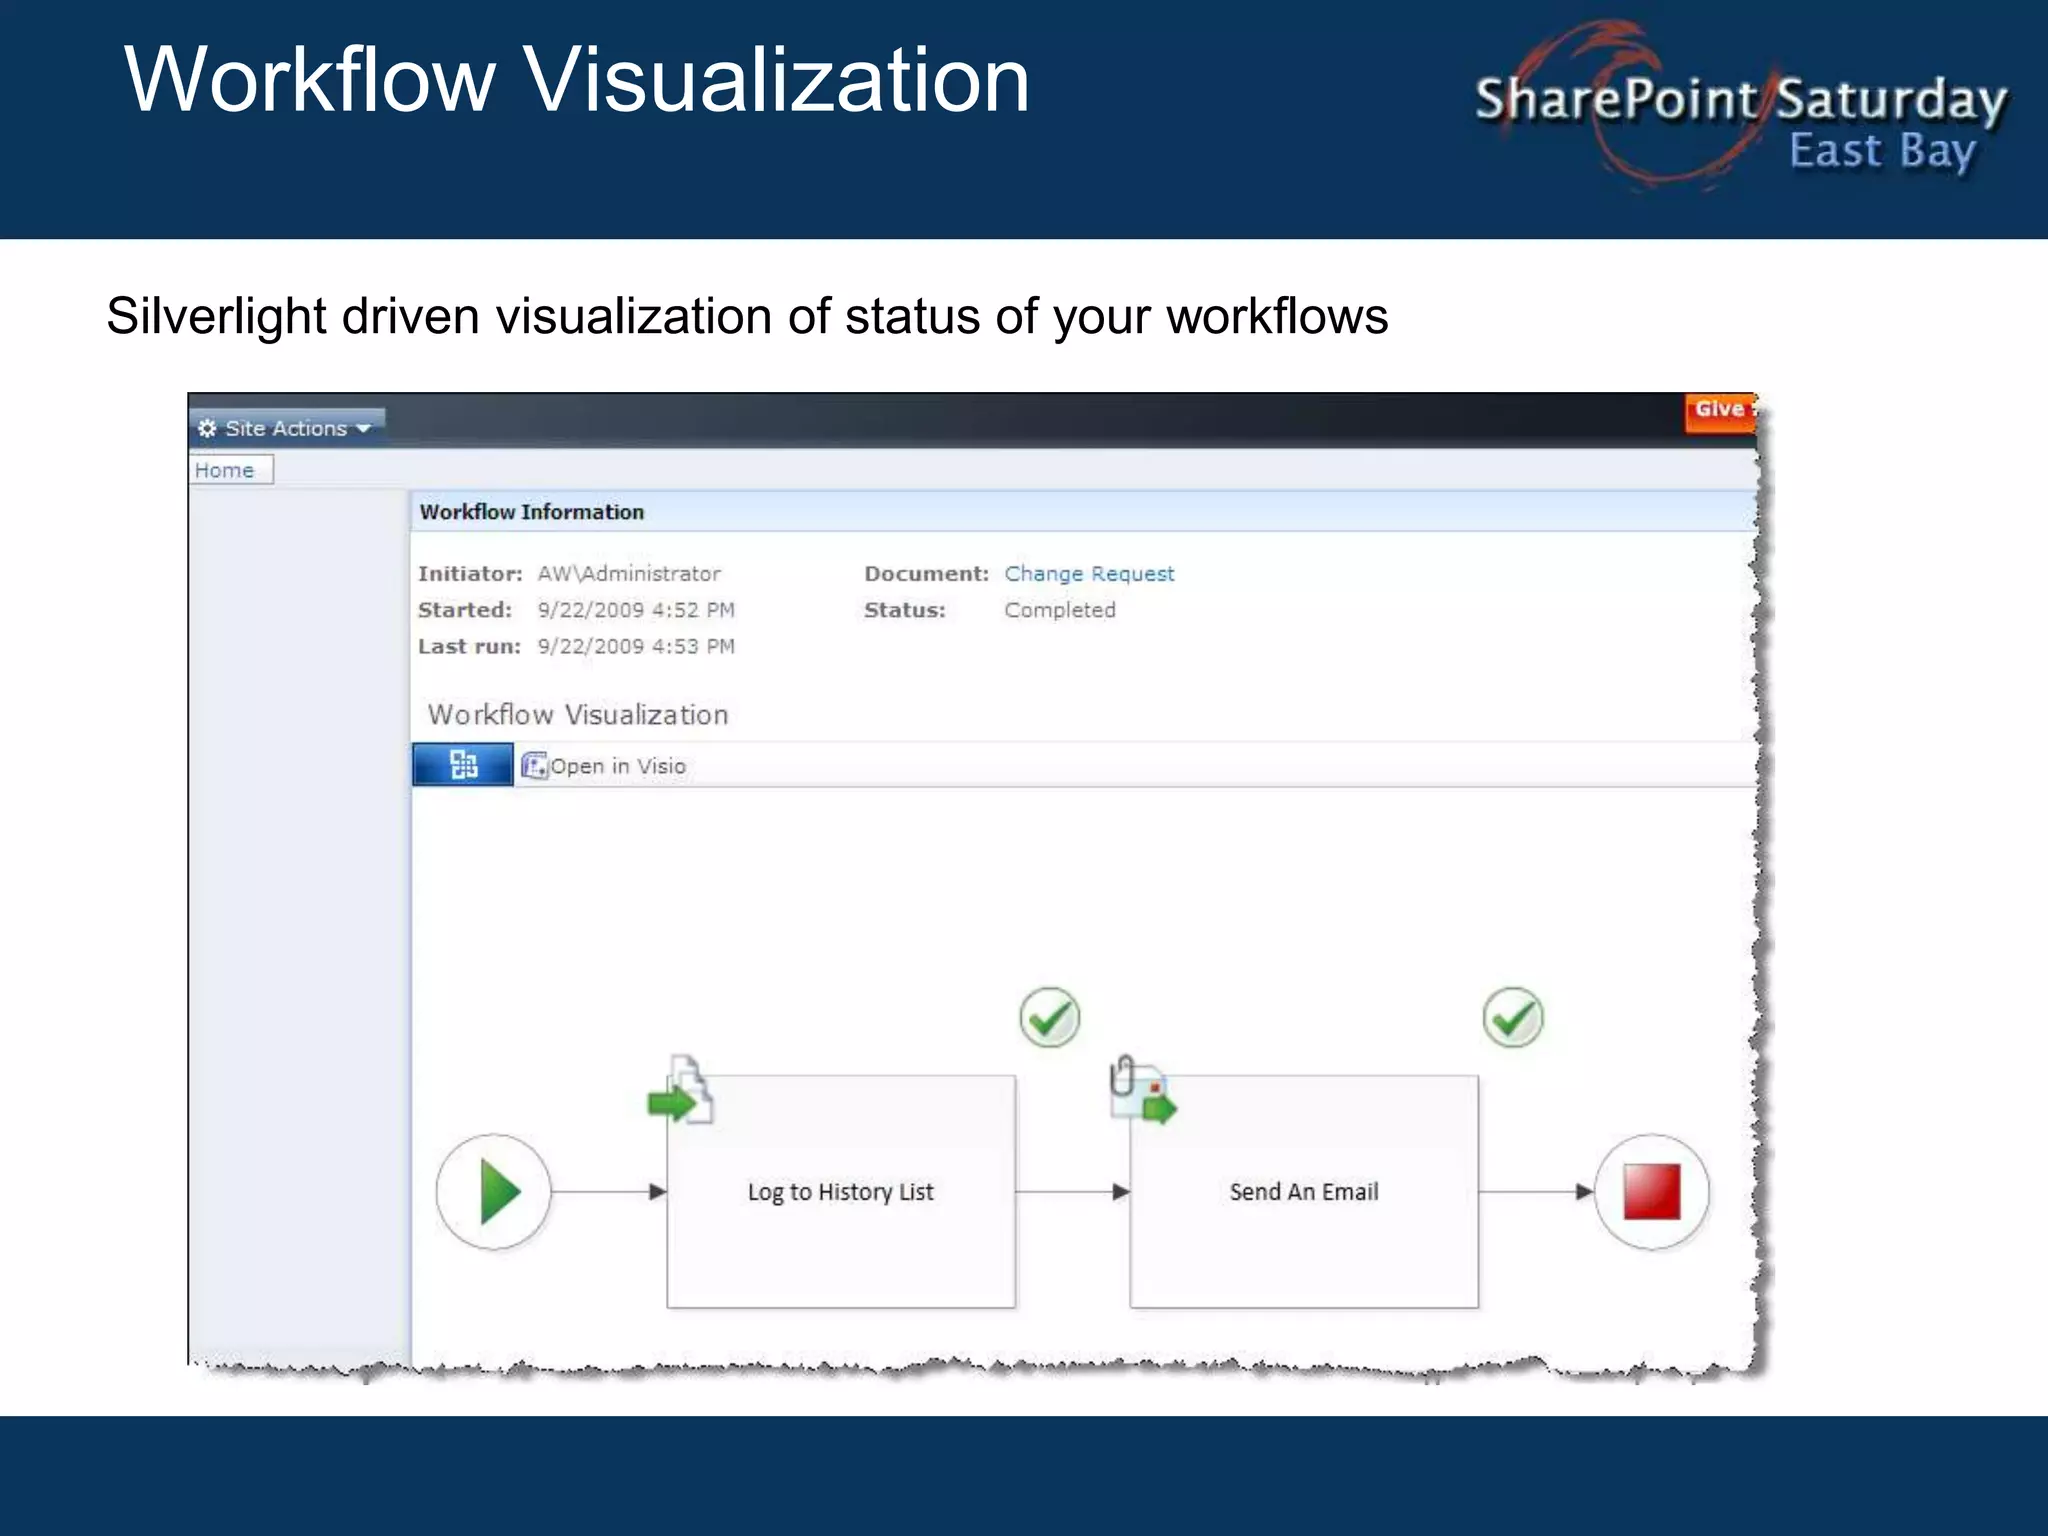
Task: Click the blue diagram view toolbar button
Action: pos(463,765)
